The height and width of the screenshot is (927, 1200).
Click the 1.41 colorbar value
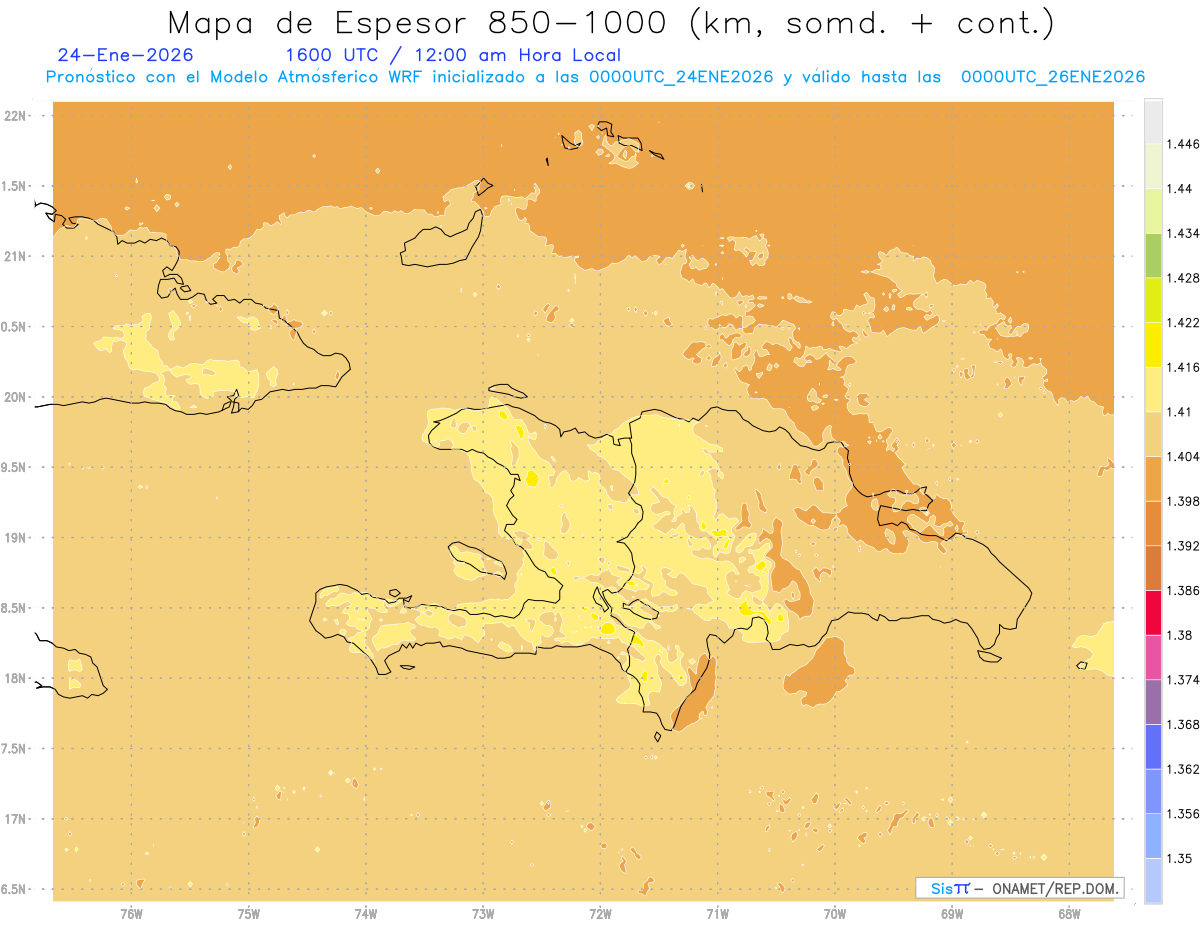pyautogui.click(x=1179, y=411)
